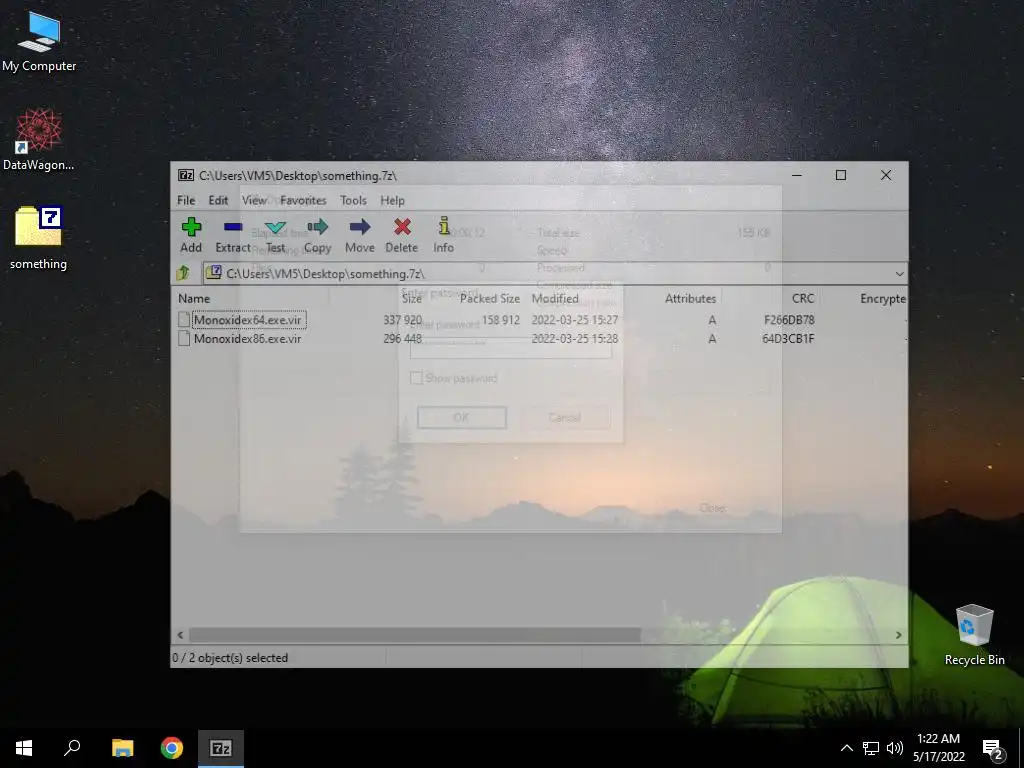Select the Monoxidex64.exe.vir file icon
Screen dimensions: 1024x768
pos(184,319)
